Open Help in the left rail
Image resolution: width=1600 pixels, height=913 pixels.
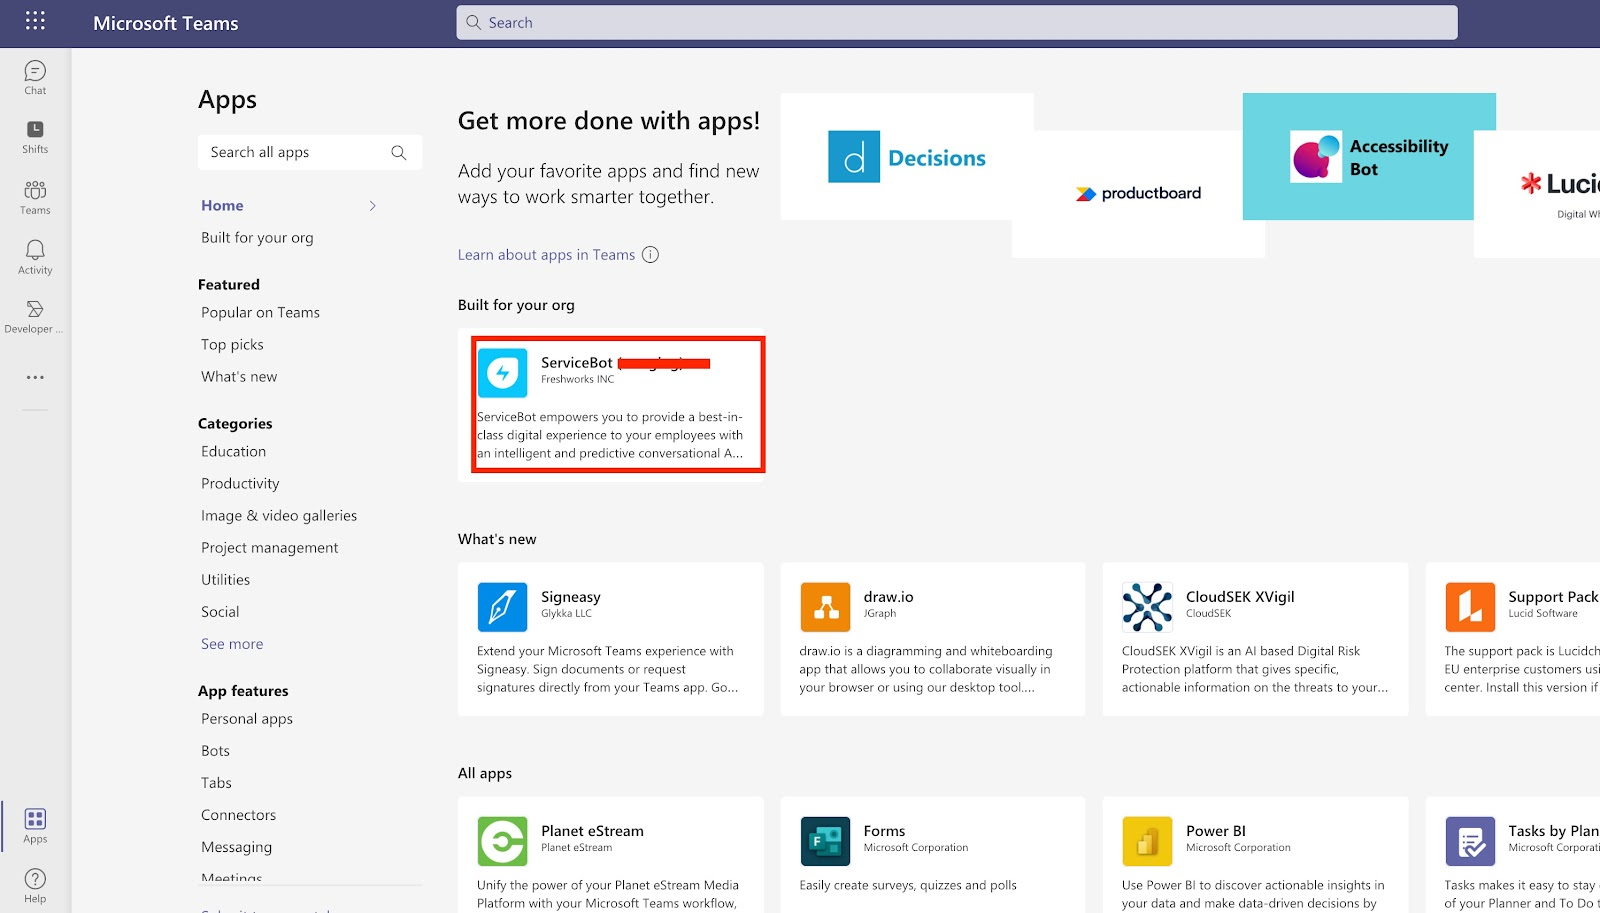pos(35,886)
